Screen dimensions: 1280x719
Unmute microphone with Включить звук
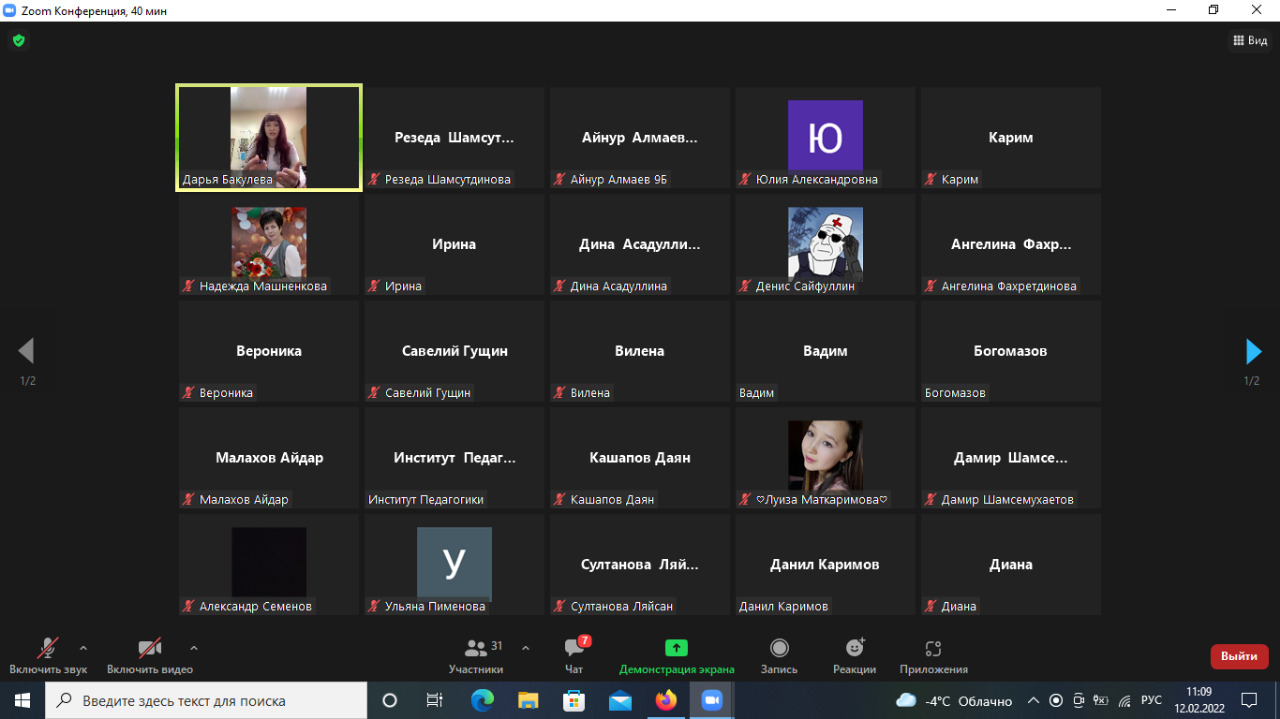click(47, 648)
